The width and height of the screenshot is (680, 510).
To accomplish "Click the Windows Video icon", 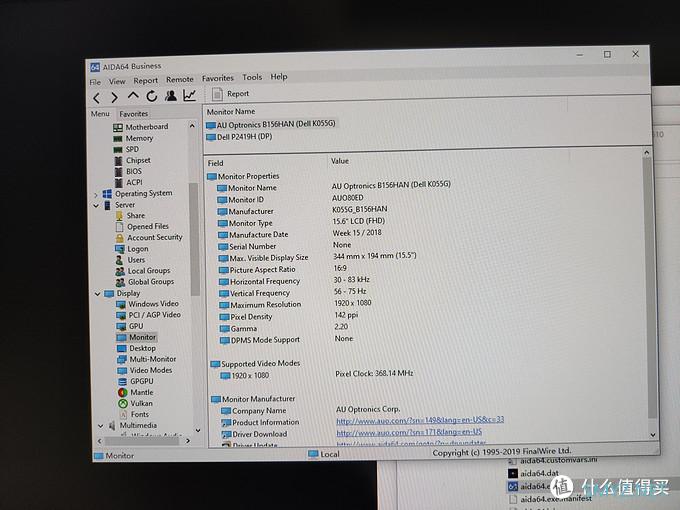I will click(121, 304).
